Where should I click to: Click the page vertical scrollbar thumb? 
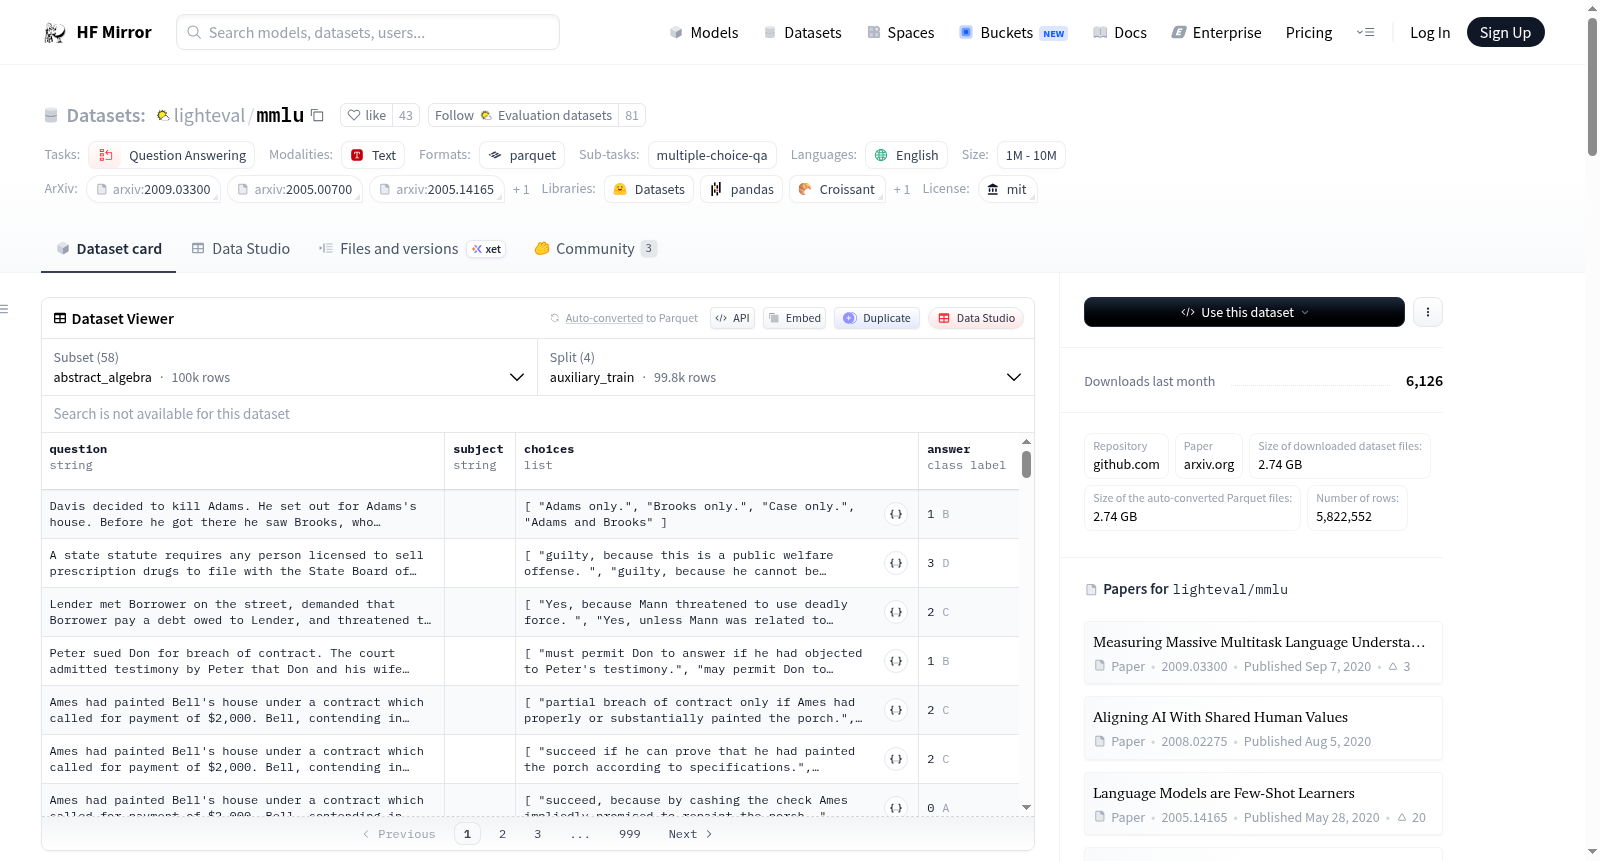[1592, 88]
